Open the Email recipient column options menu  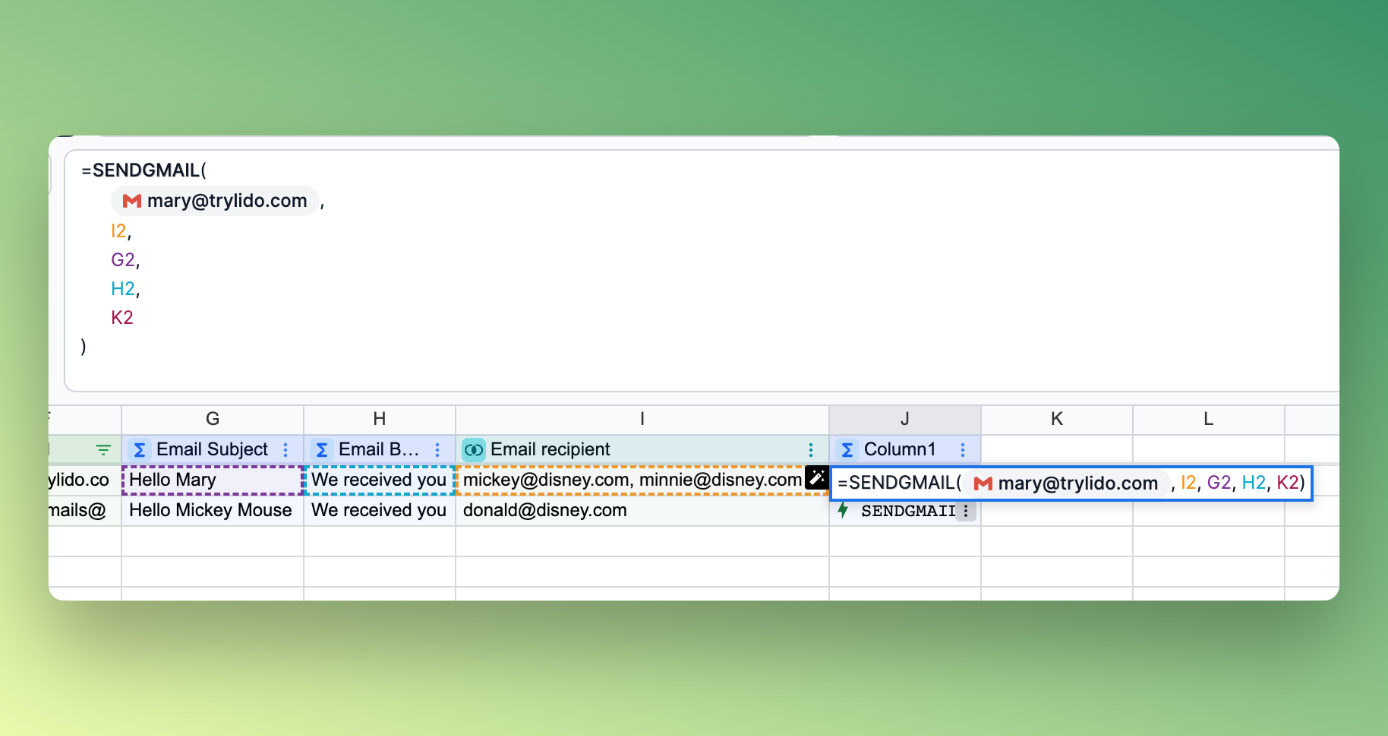[x=811, y=450]
